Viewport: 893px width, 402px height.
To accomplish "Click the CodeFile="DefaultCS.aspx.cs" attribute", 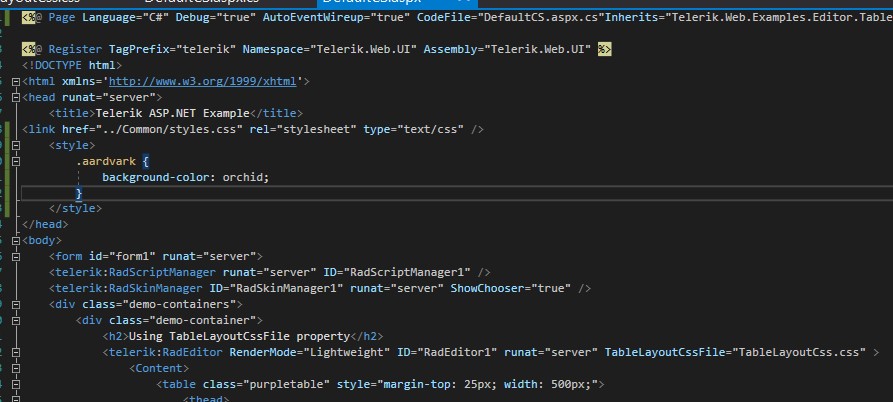I will tap(511, 18).
